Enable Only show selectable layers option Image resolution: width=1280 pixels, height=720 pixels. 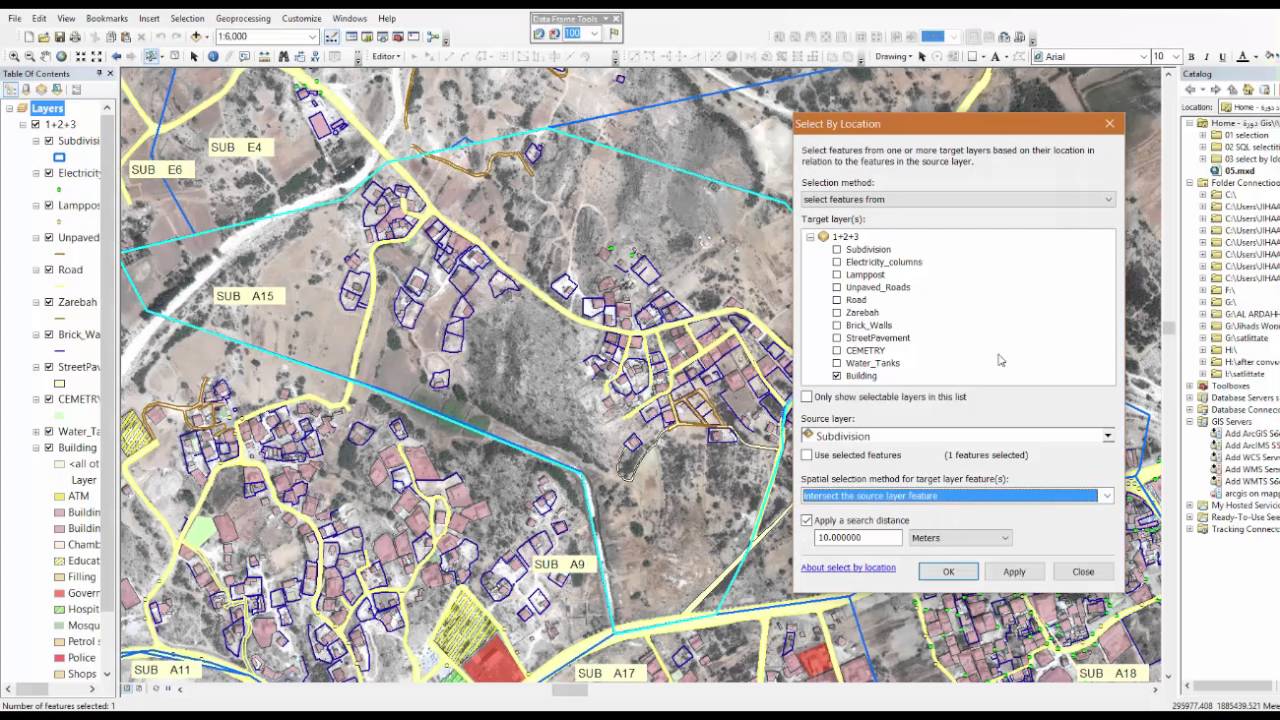click(x=807, y=397)
